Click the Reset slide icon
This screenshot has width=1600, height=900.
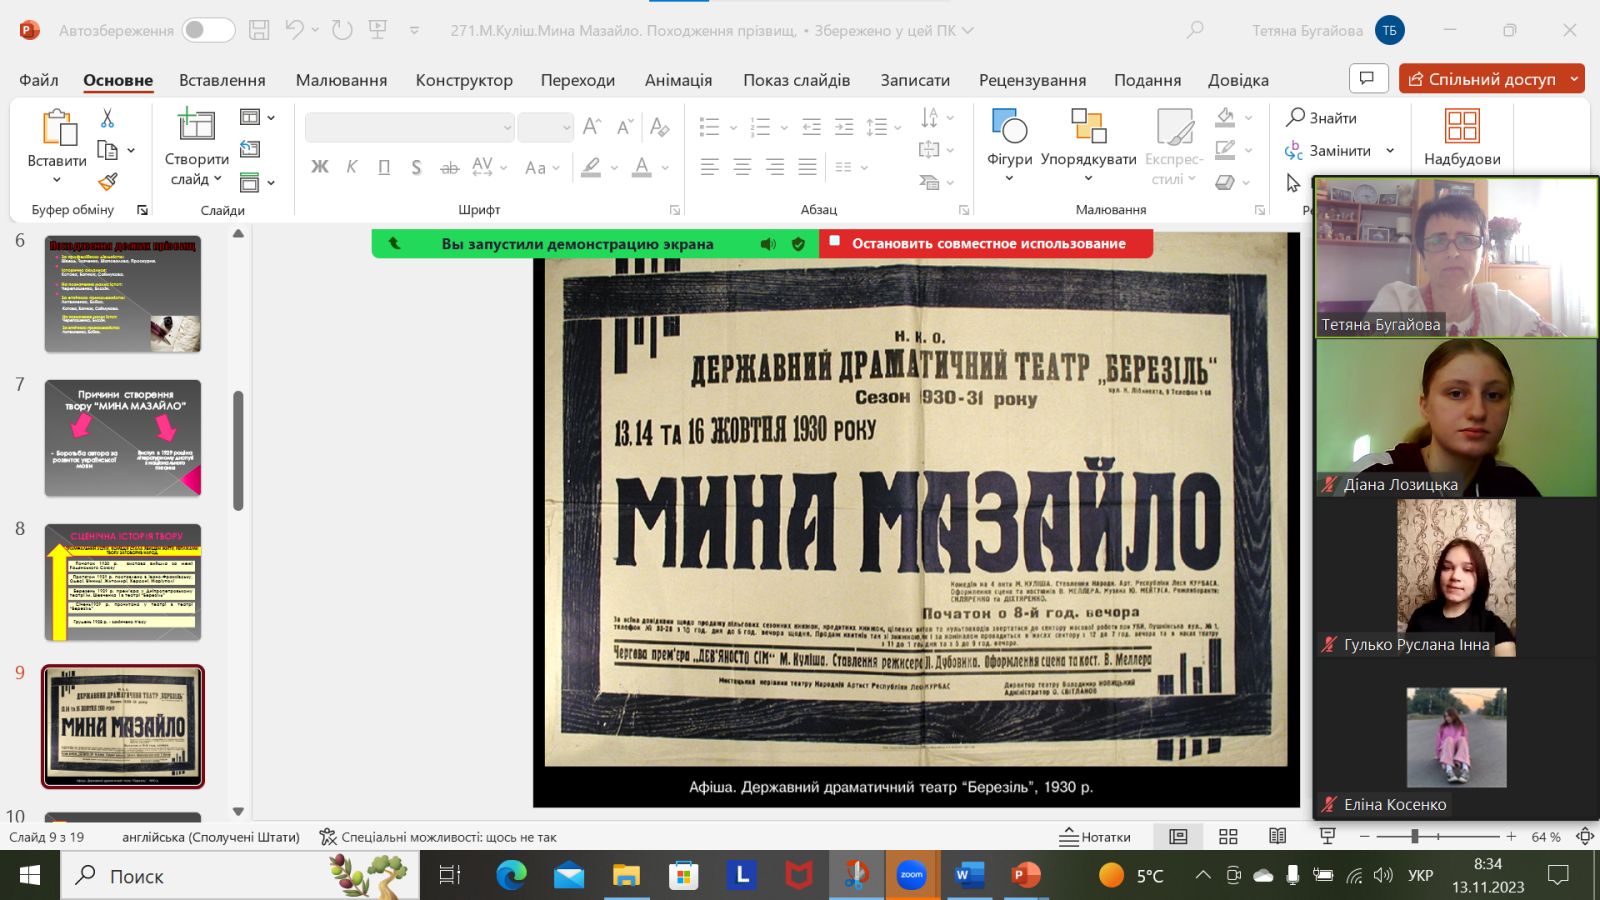[250, 149]
